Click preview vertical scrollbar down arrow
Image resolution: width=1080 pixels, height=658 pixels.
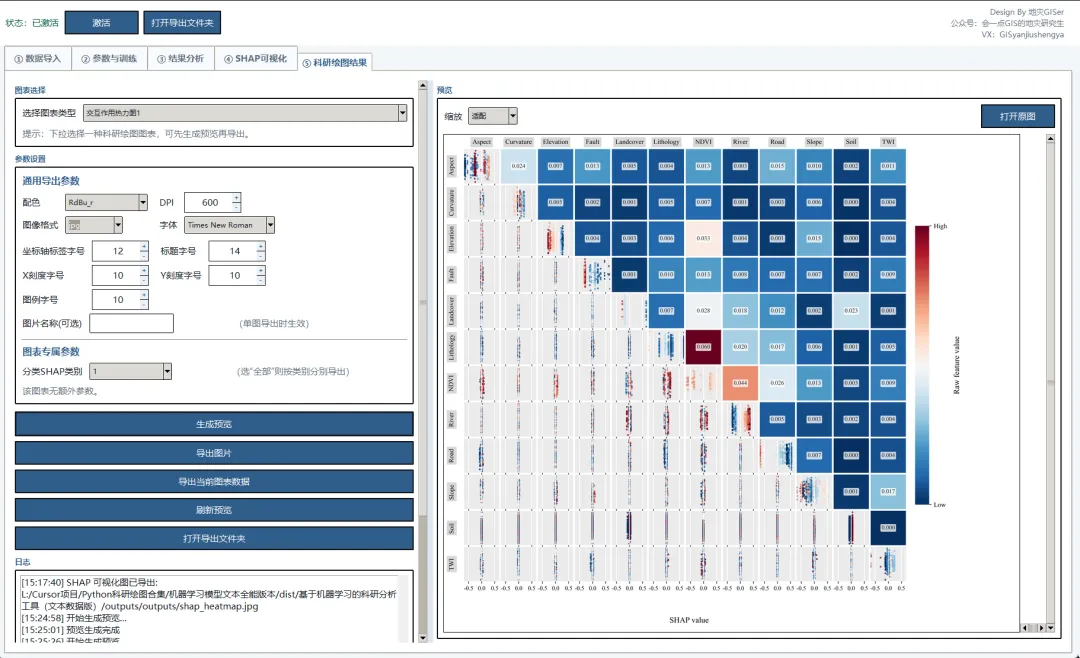tap(1050, 628)
